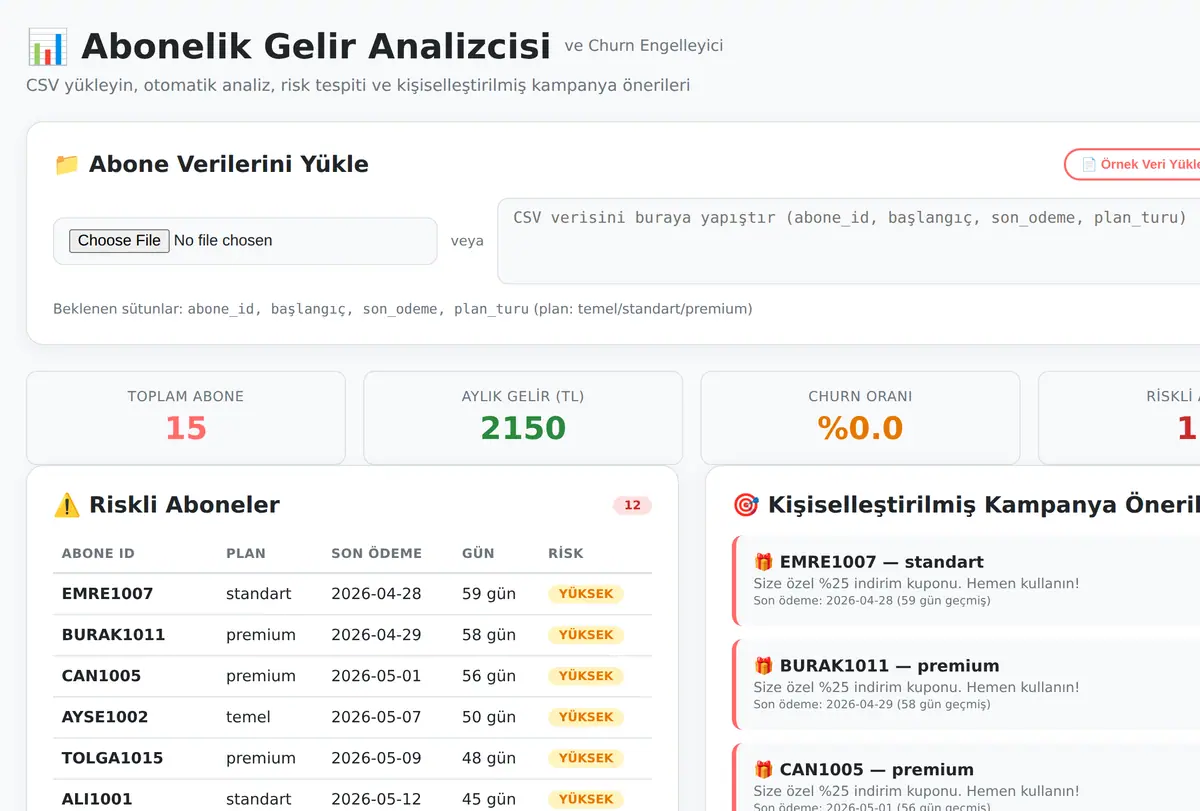The width and height of the screenshot is (1200, 811).
Task: Click the bar chart icon in title
Action: click(47, 46)
